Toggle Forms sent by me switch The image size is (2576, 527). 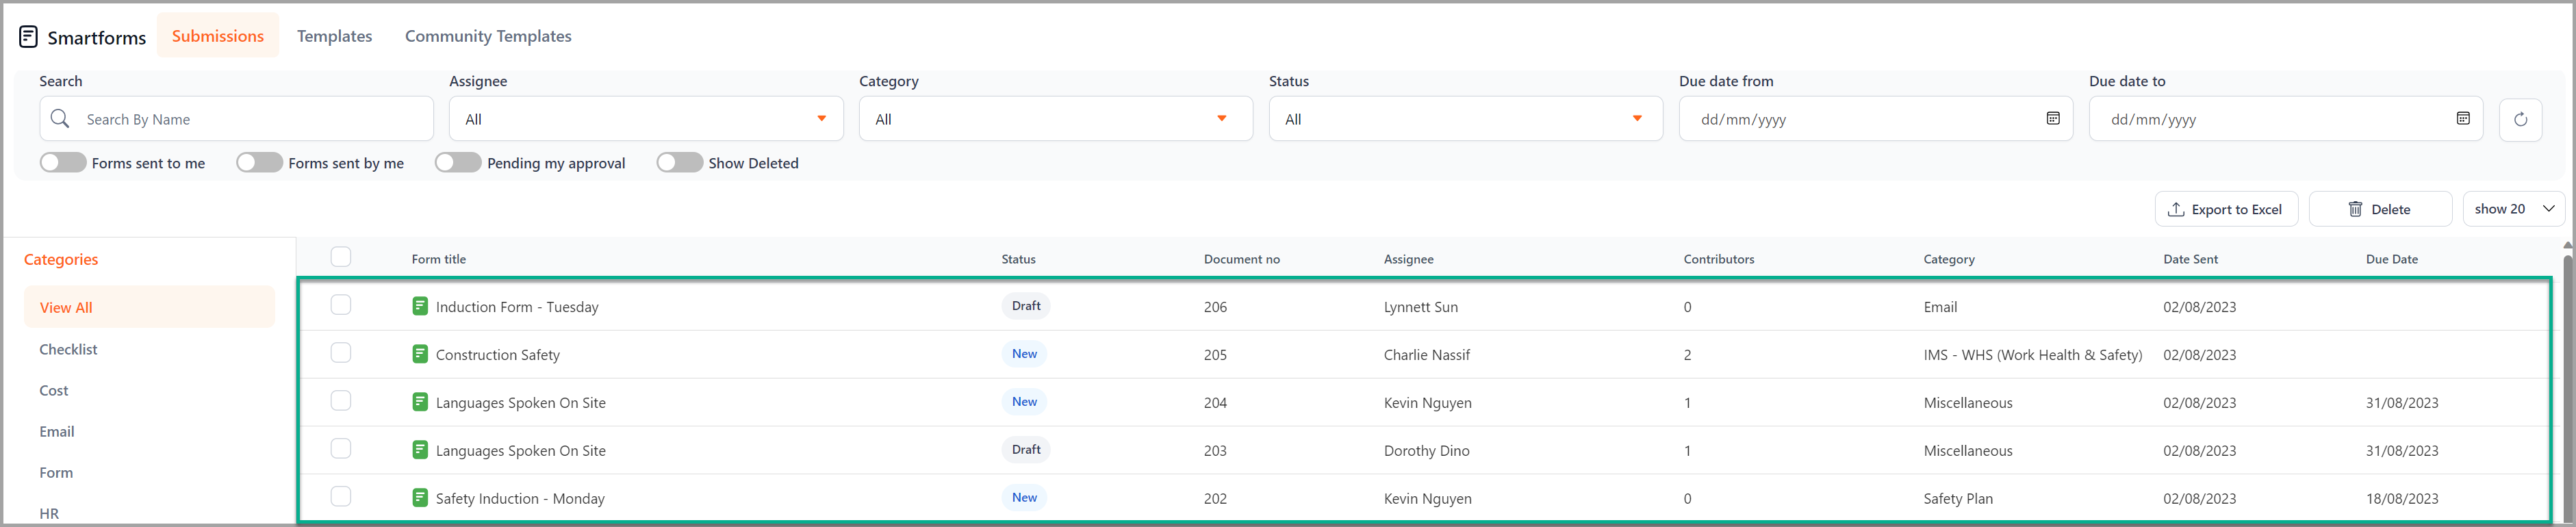[259, 162]
